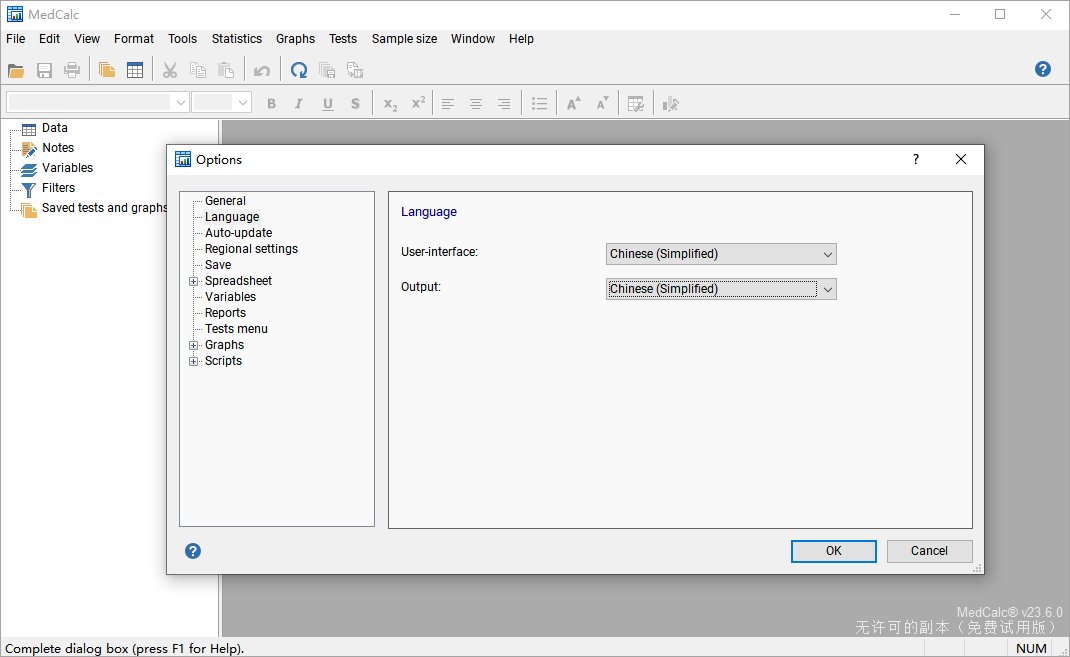The height and width of the screenshot is (657, 1070).
Task: Open the Statistics menu
Action: [x=237, y=39]
